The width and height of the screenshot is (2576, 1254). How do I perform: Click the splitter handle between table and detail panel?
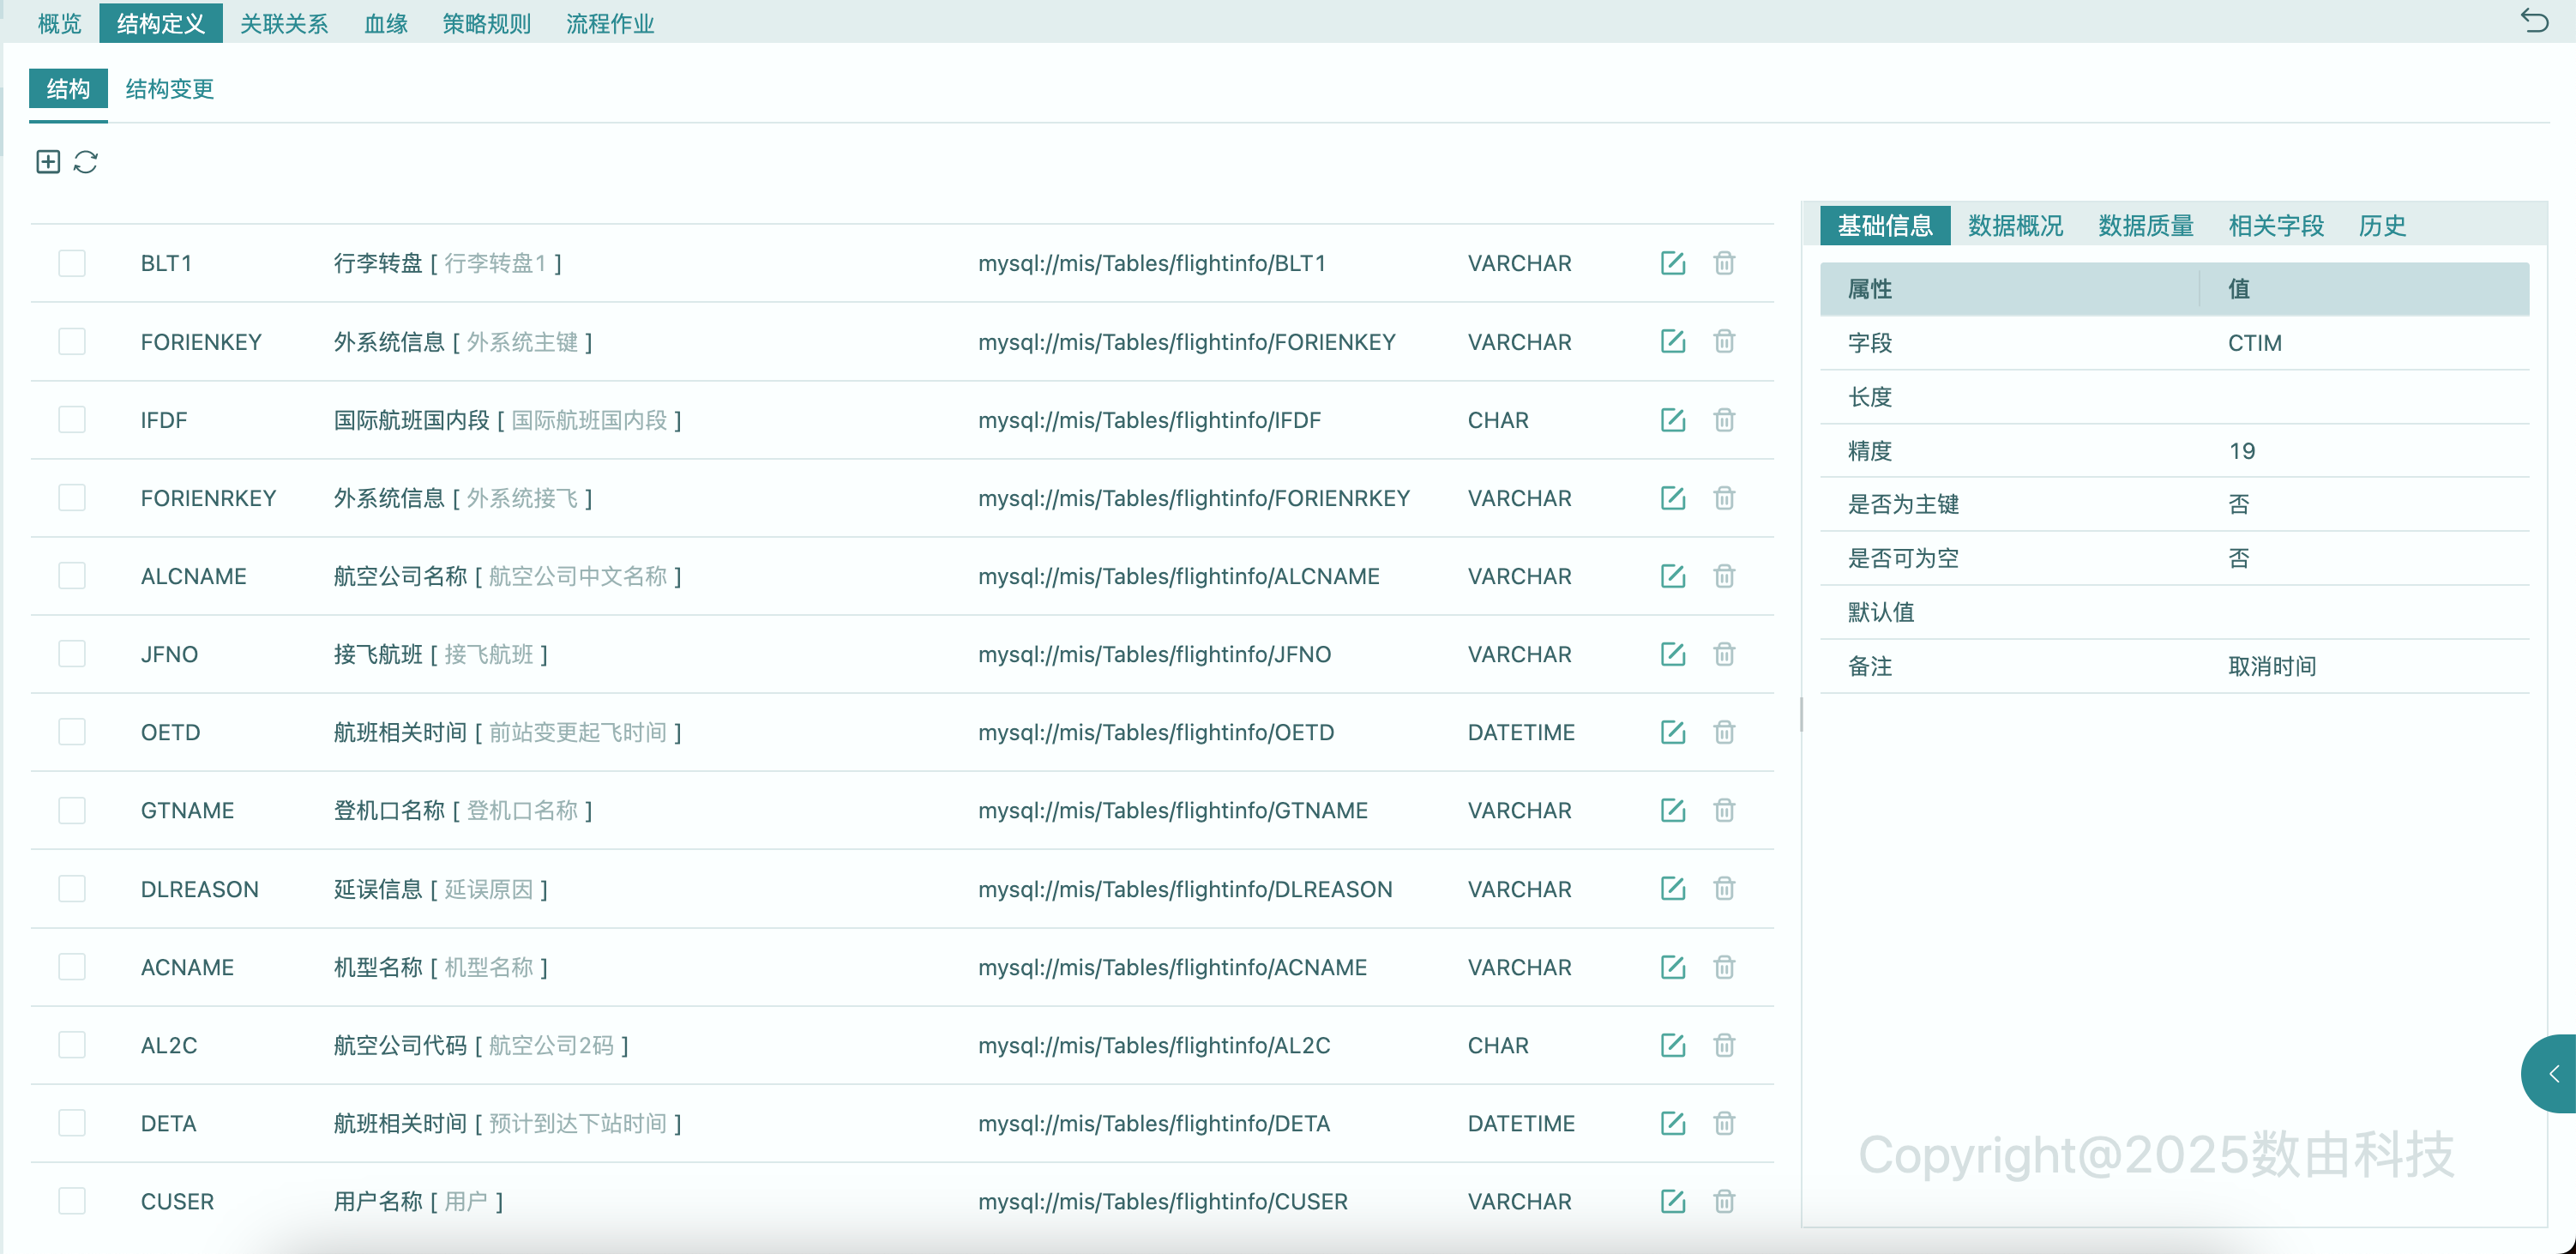tap(1801, 714)
